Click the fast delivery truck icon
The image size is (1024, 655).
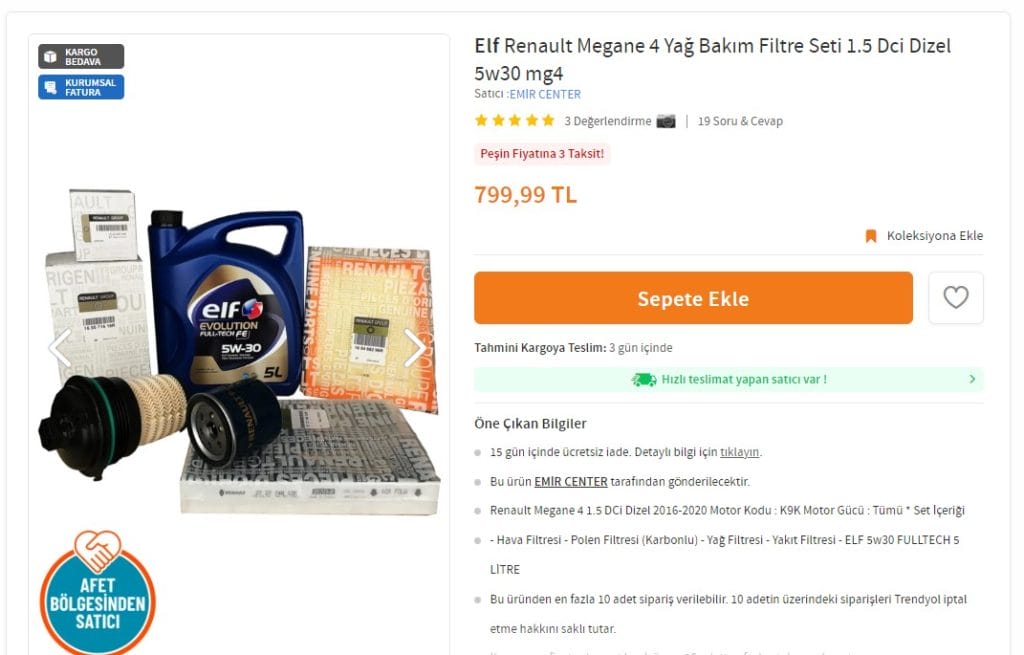pyautogui.click(x=644, y=379)
